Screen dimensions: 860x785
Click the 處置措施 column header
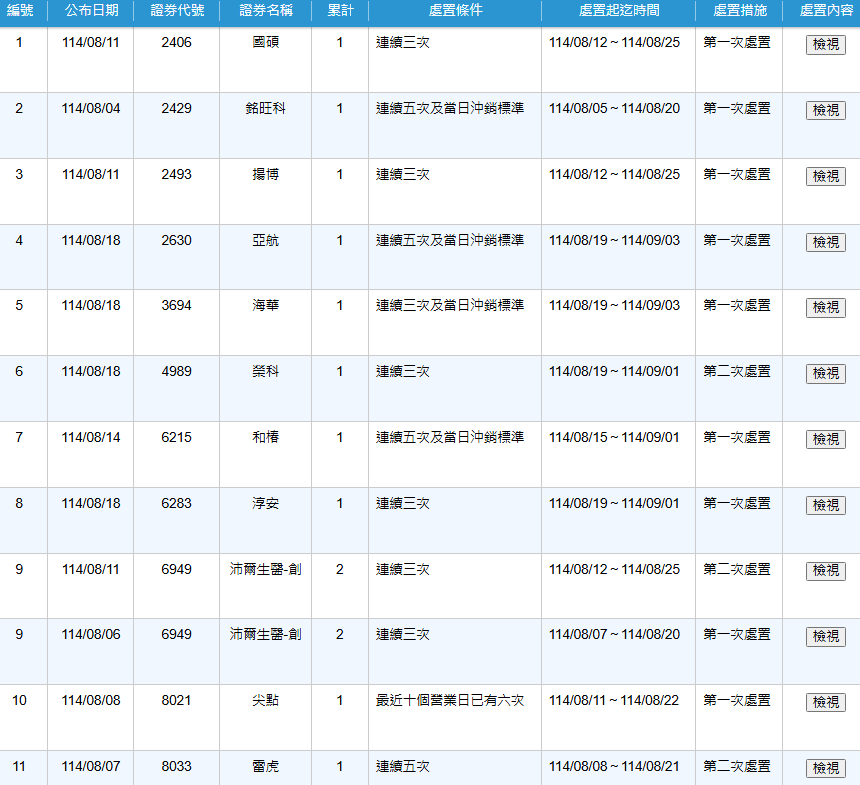pyautogui.click(x=739, y=10)
